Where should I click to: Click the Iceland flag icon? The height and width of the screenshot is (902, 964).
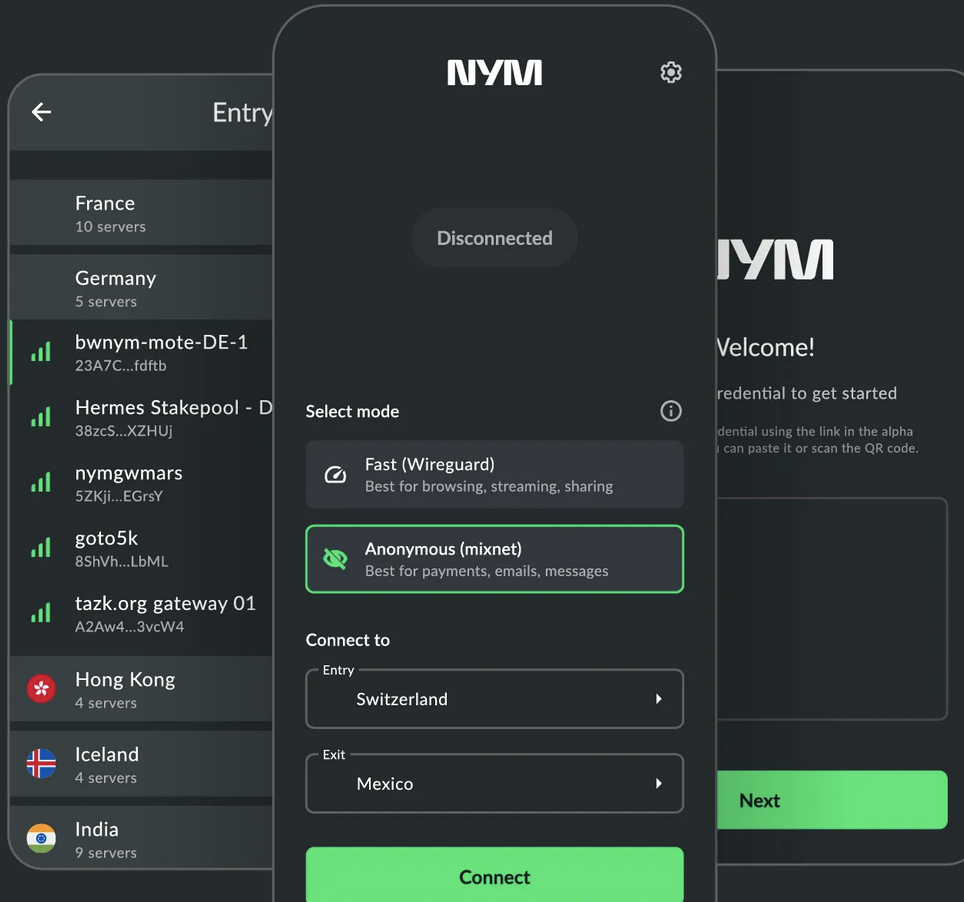41,764
